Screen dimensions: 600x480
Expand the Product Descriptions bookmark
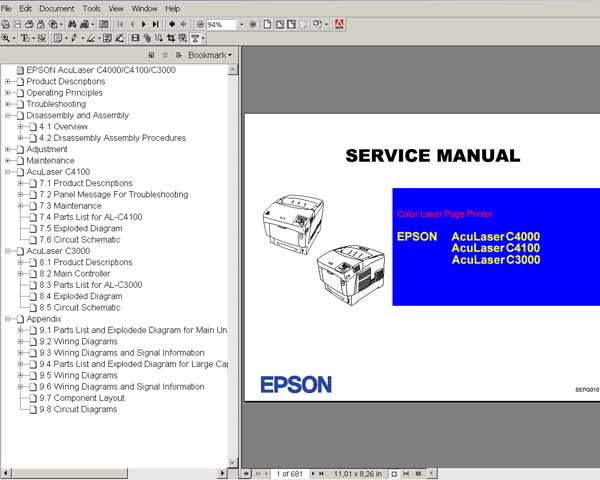8,82
